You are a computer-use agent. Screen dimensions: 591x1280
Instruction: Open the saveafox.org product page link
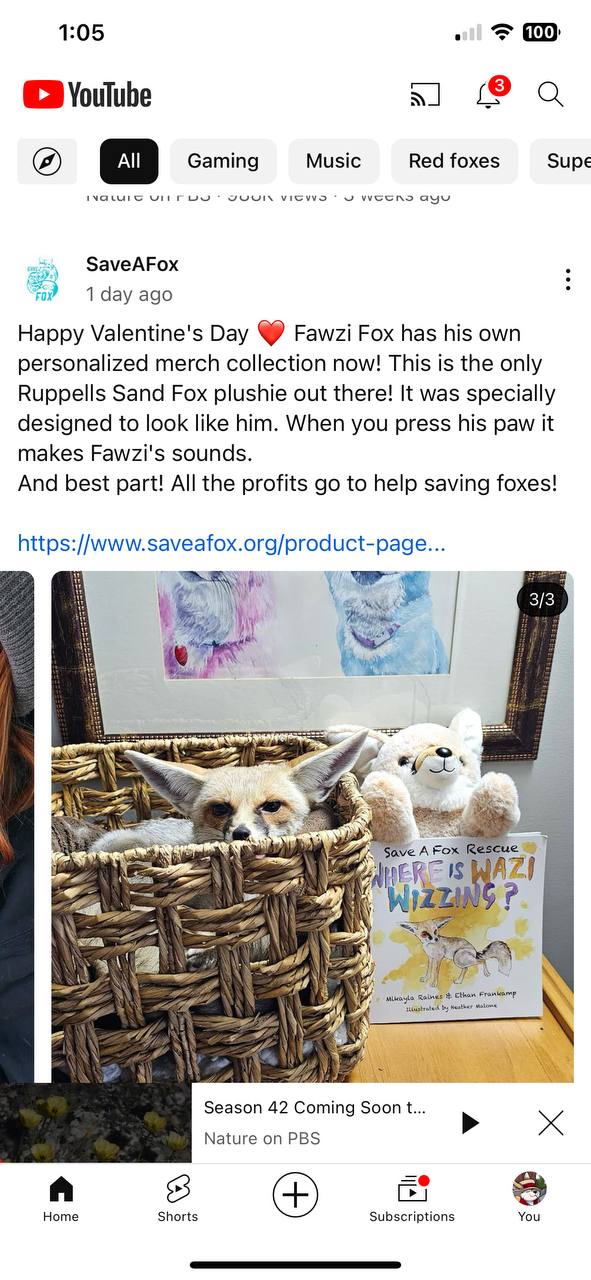pyautogui.click(x=232, y=544)
